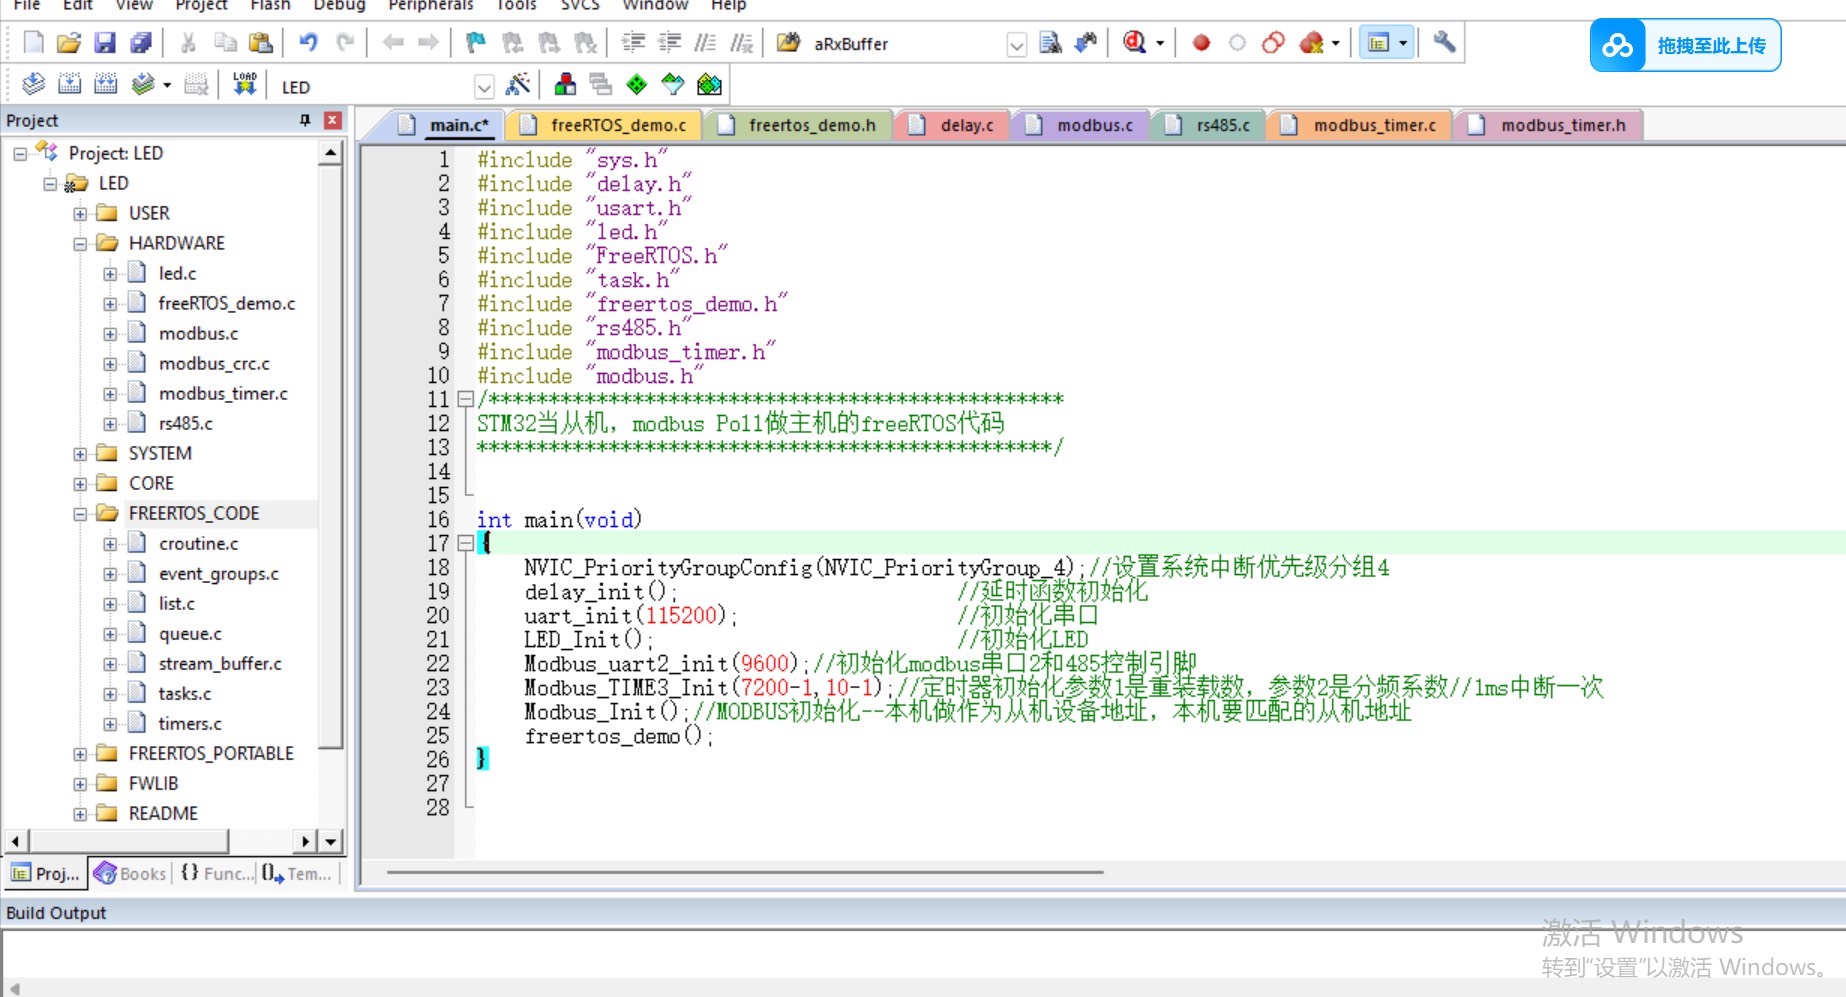
Task: Save the current file
Action: [105, 43]
